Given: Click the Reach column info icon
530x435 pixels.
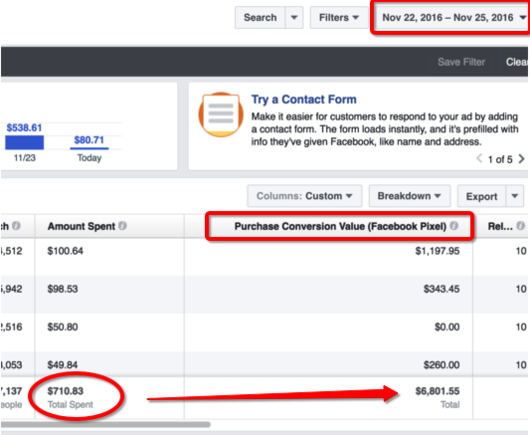Looking at the screenshot, I should pos(16,226).
